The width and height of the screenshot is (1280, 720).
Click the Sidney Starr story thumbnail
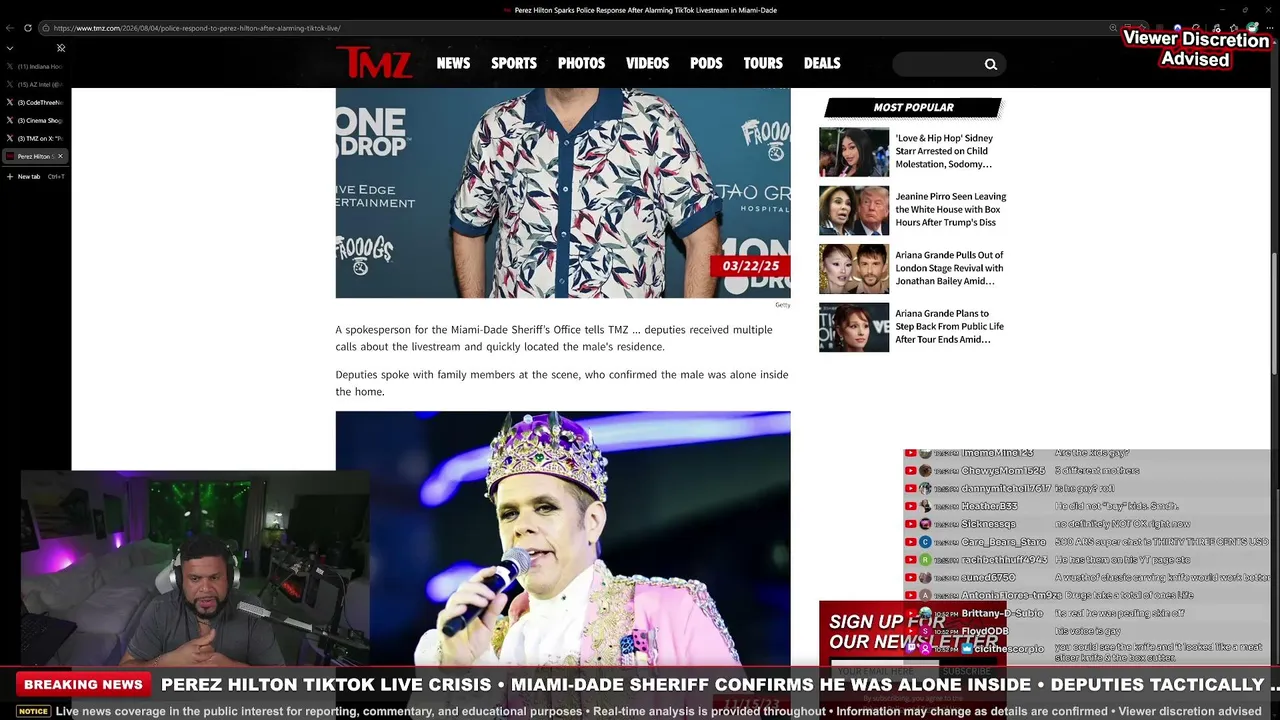click(854, 152)
